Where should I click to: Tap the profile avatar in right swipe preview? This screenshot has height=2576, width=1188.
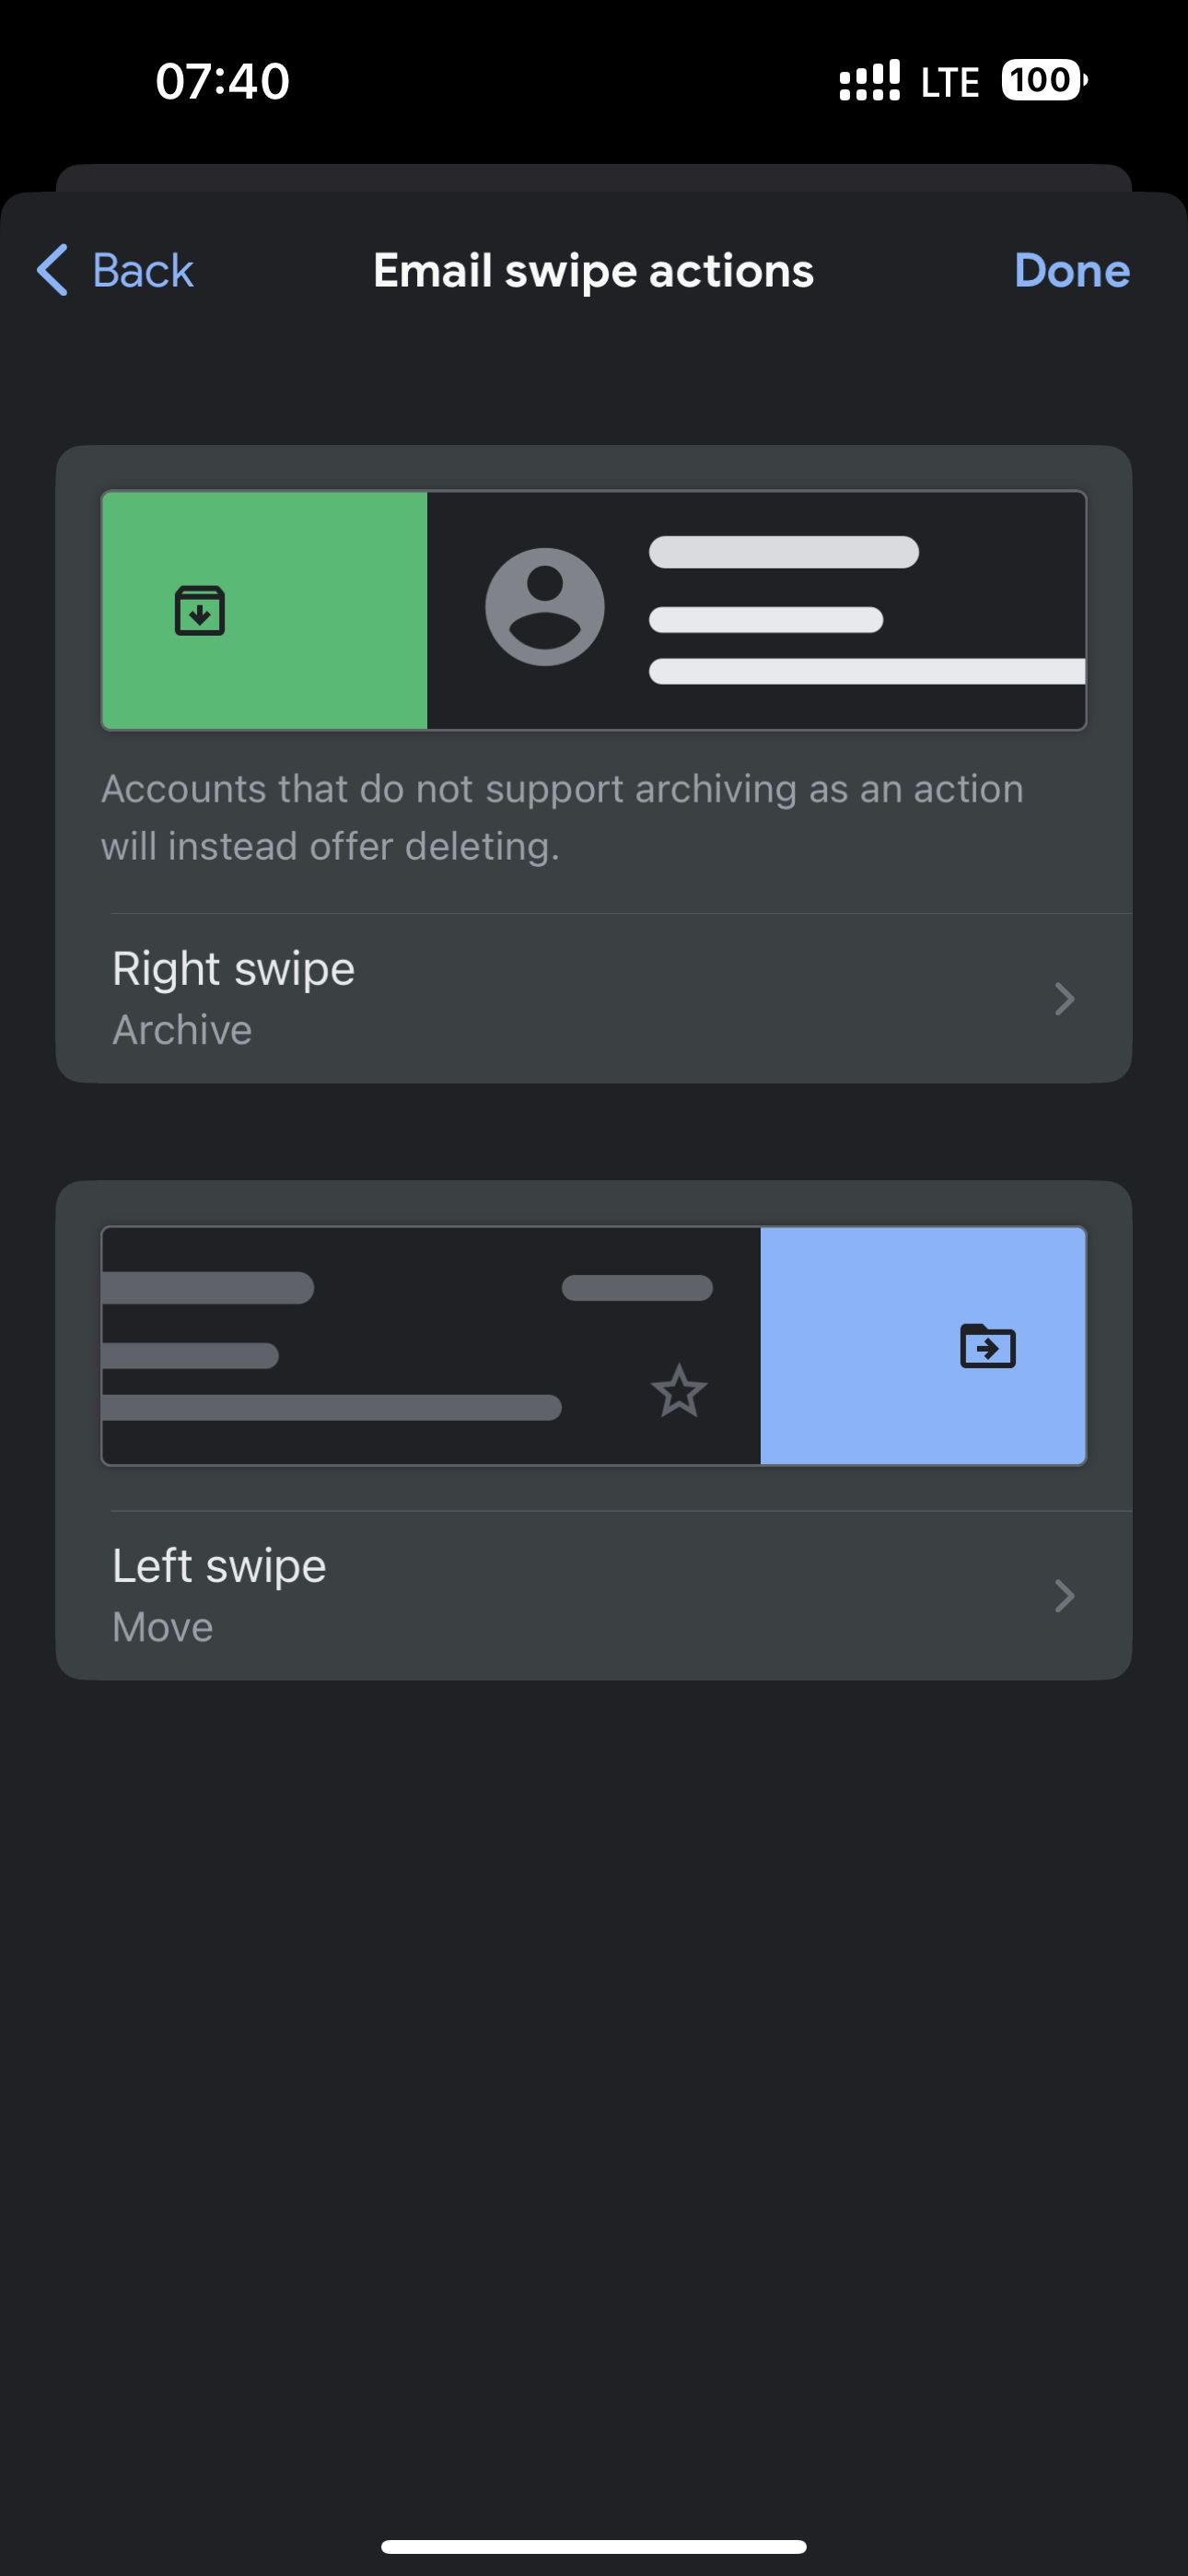click(x=544, y=607)
